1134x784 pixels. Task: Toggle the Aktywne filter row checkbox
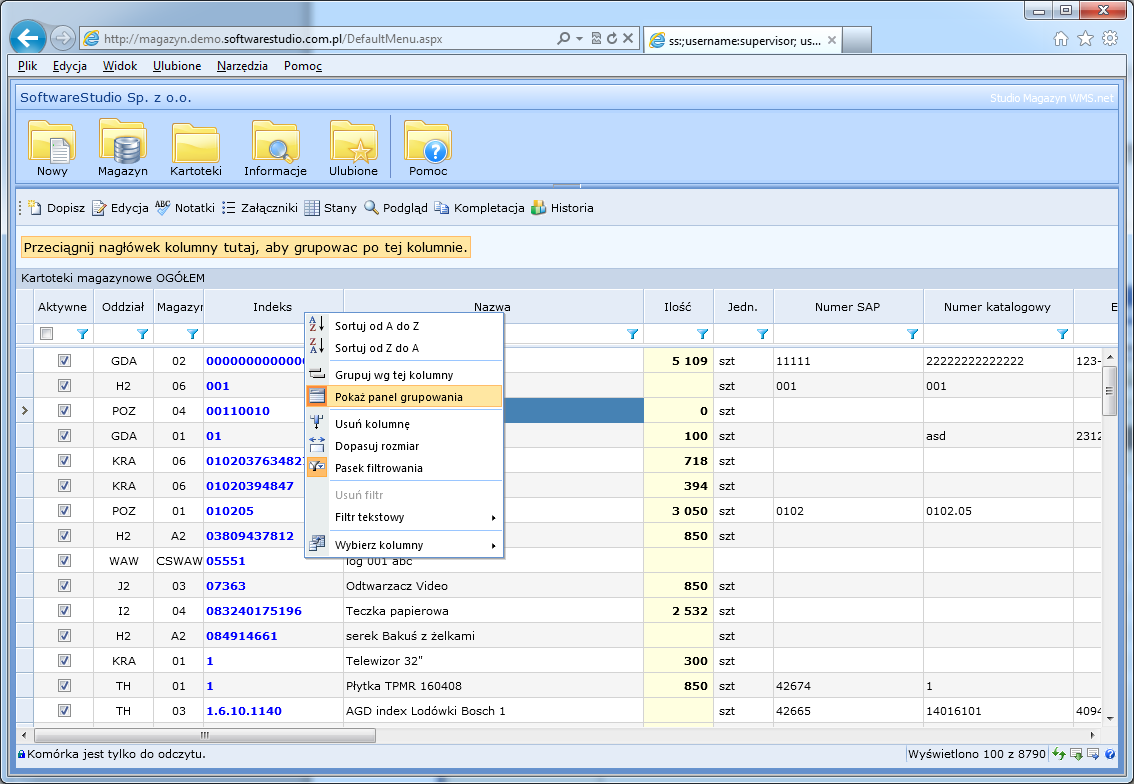(x=47, y=333)
